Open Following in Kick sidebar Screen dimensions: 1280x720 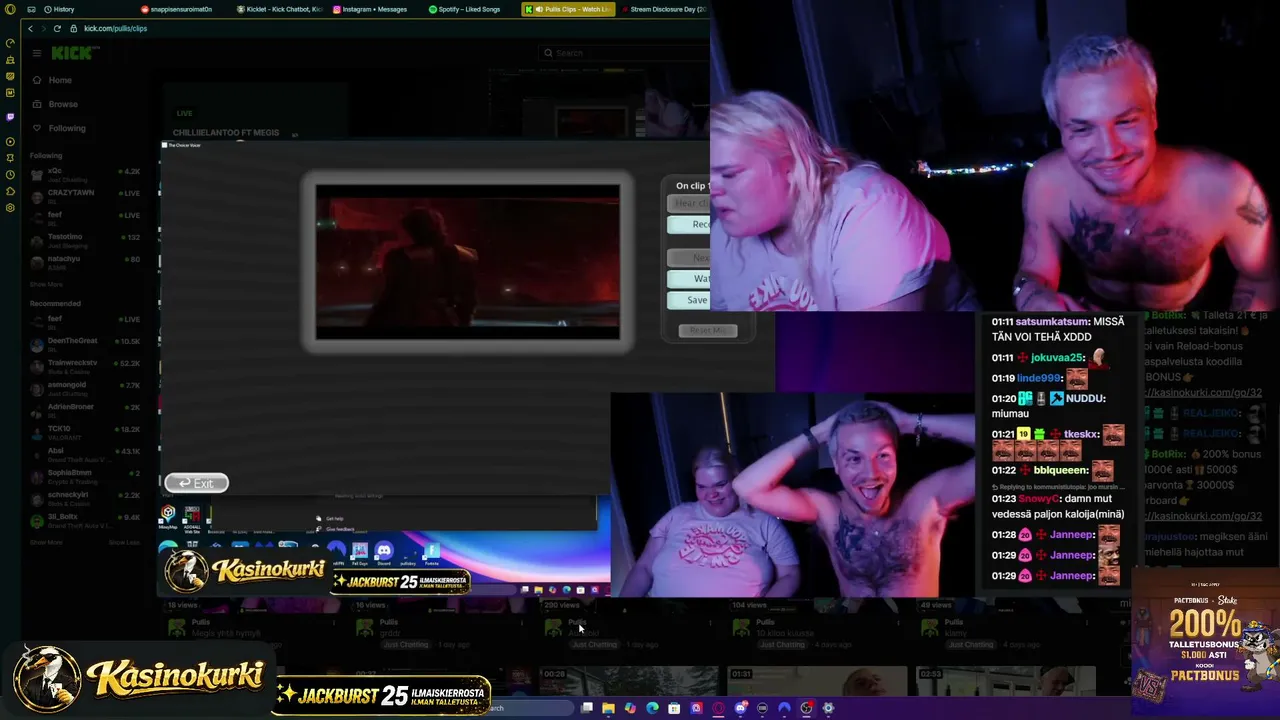click(x=67, y=128)
